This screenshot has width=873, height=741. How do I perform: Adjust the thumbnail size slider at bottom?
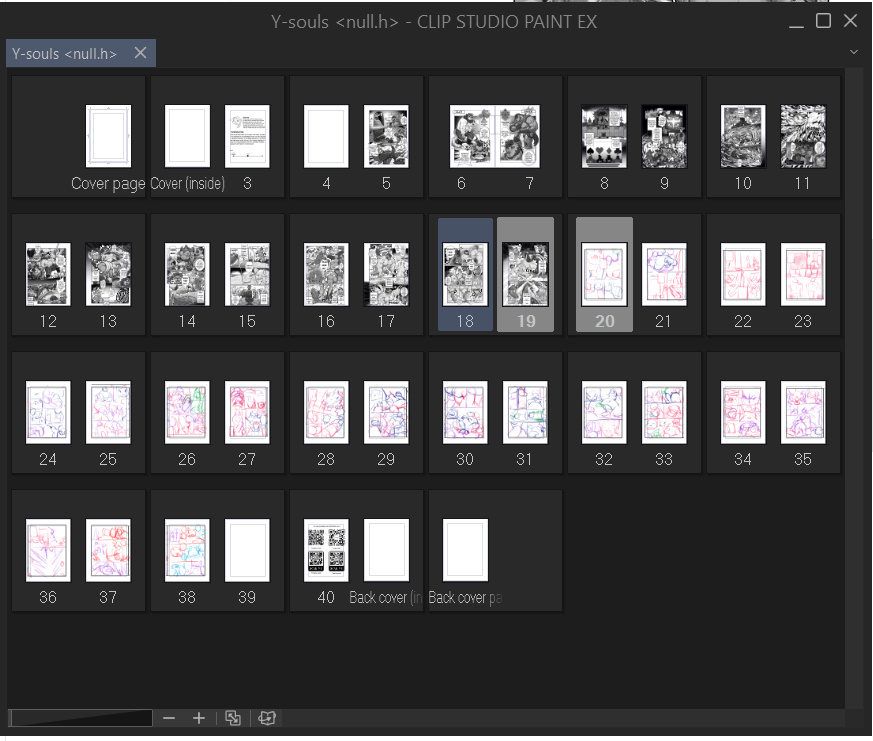81,718
